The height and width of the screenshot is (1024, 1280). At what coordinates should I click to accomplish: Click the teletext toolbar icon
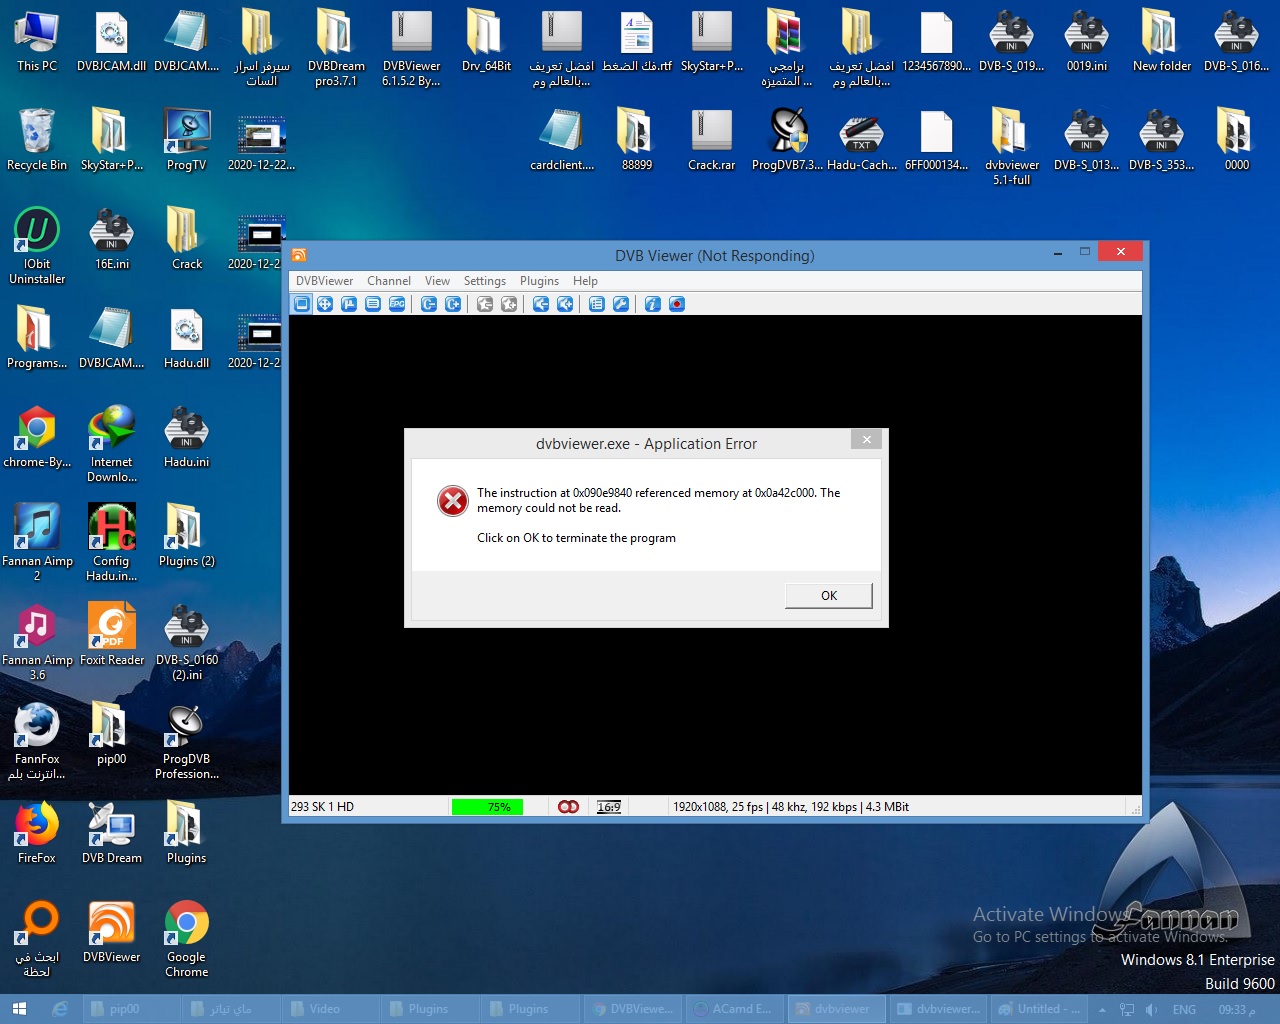click(x=349, y=304)
